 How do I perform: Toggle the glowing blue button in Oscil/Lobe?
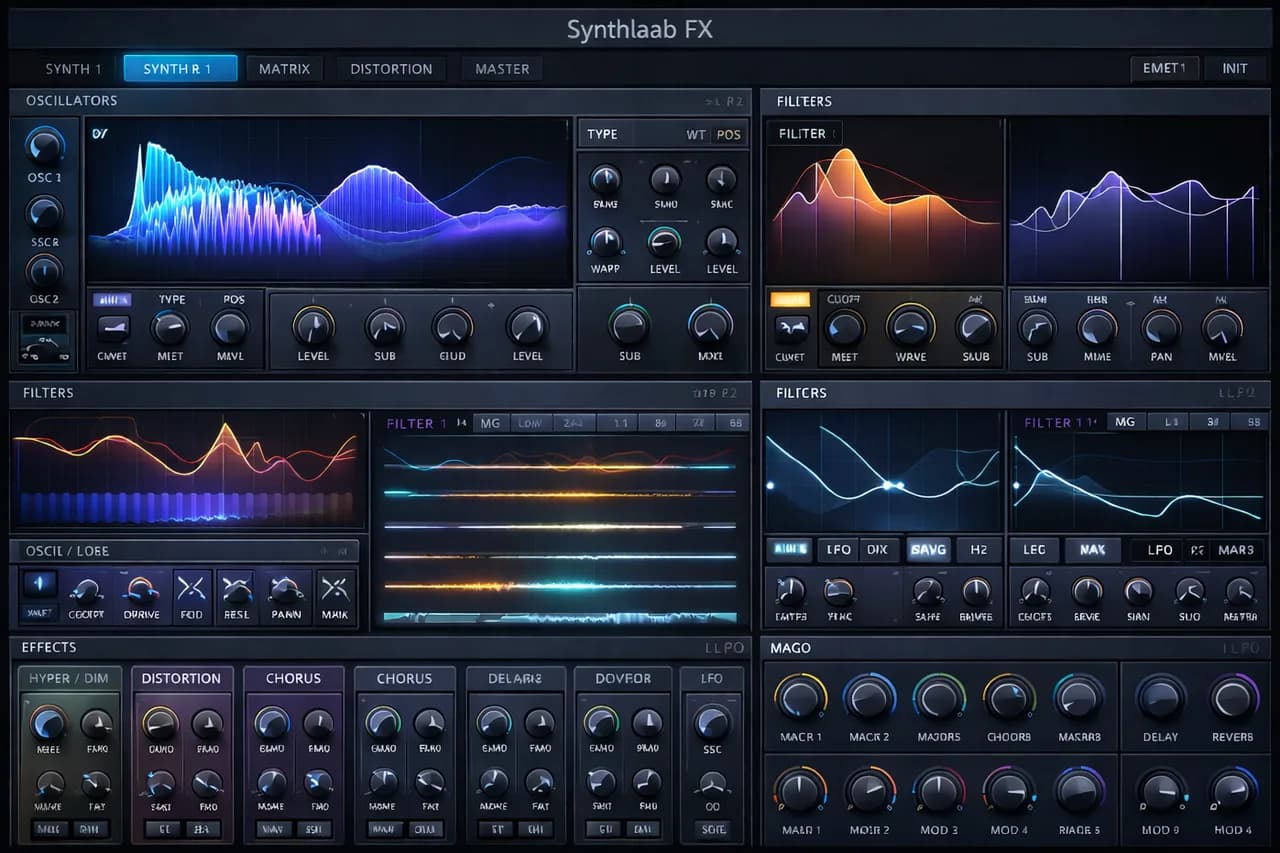coord(41,584)
